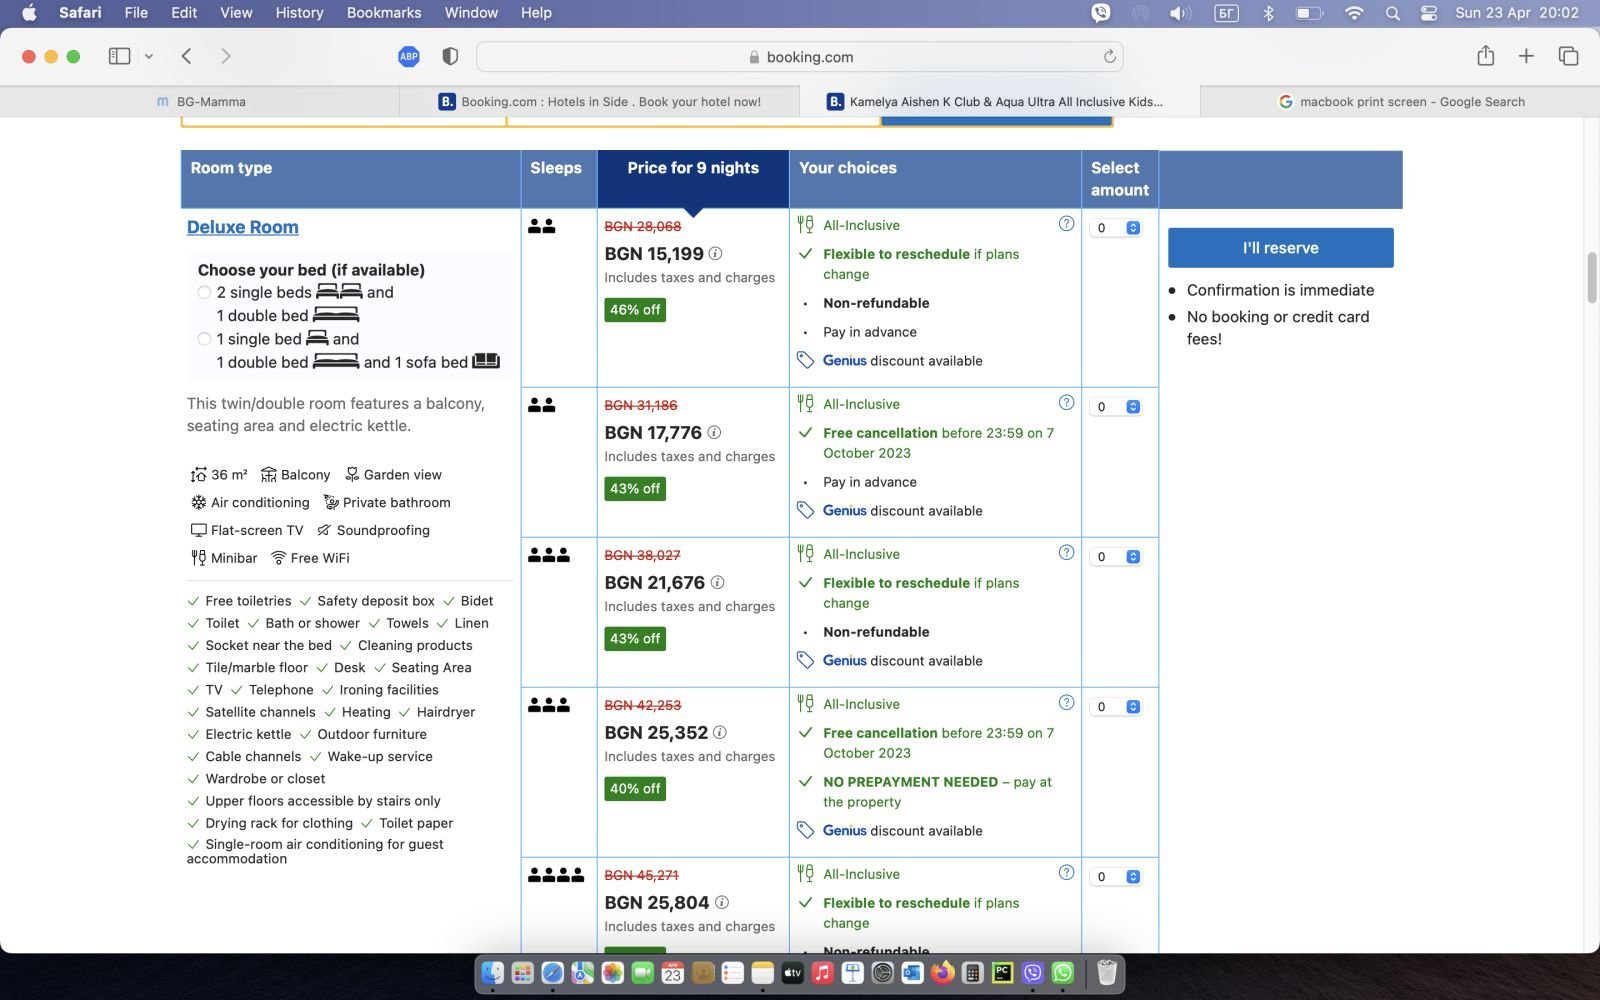Switch to the BG-Mamma tab
Viewport: 1600px width, 1000px height.
200,102
